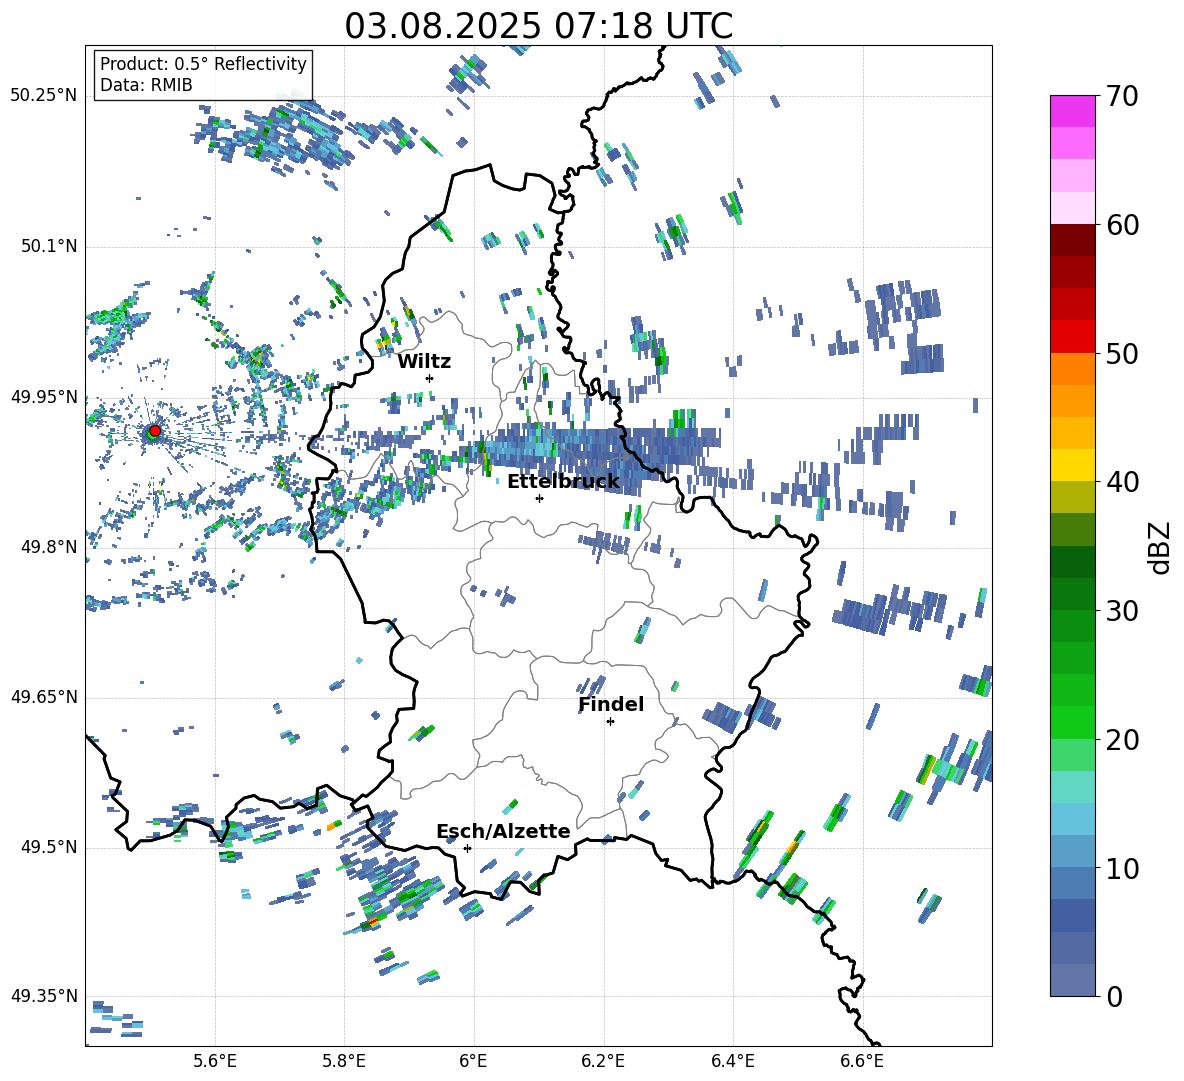Click the 6.2°E longitude label
Image resolution: width=1184 pixels, height=1081 pixels.
click(x=603, y=1061)
